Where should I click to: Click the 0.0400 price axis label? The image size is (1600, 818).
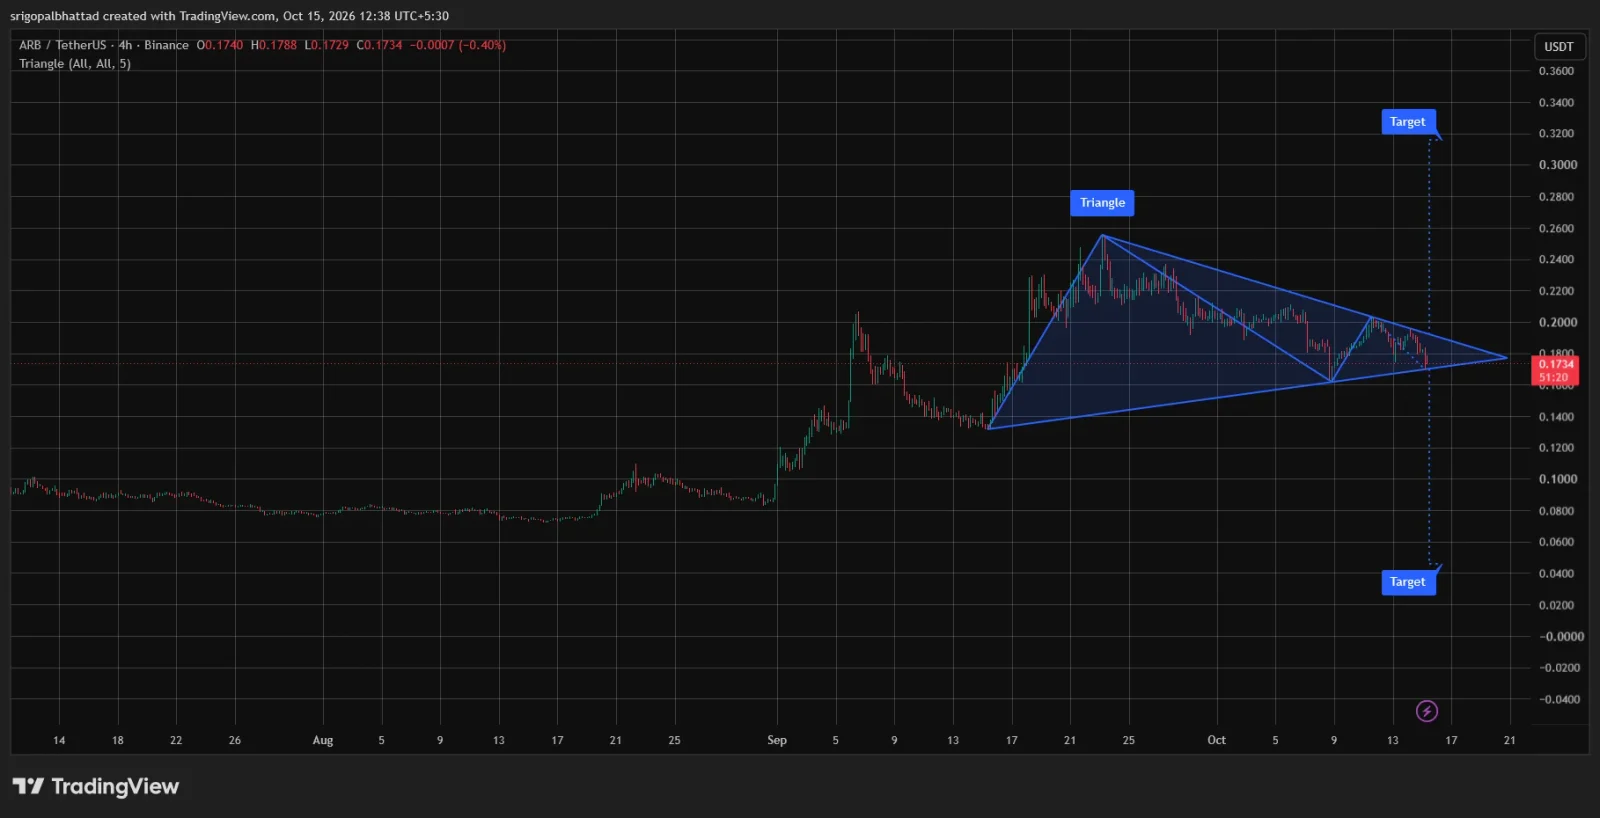1556,573
